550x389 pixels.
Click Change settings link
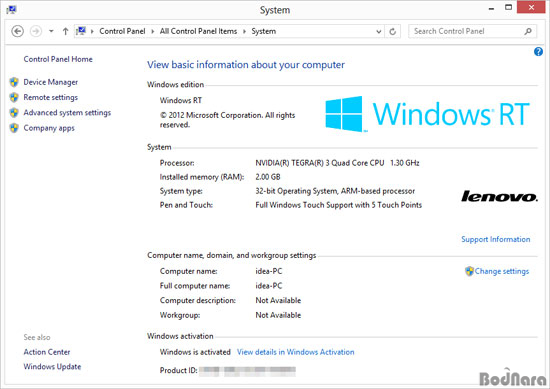502,271
